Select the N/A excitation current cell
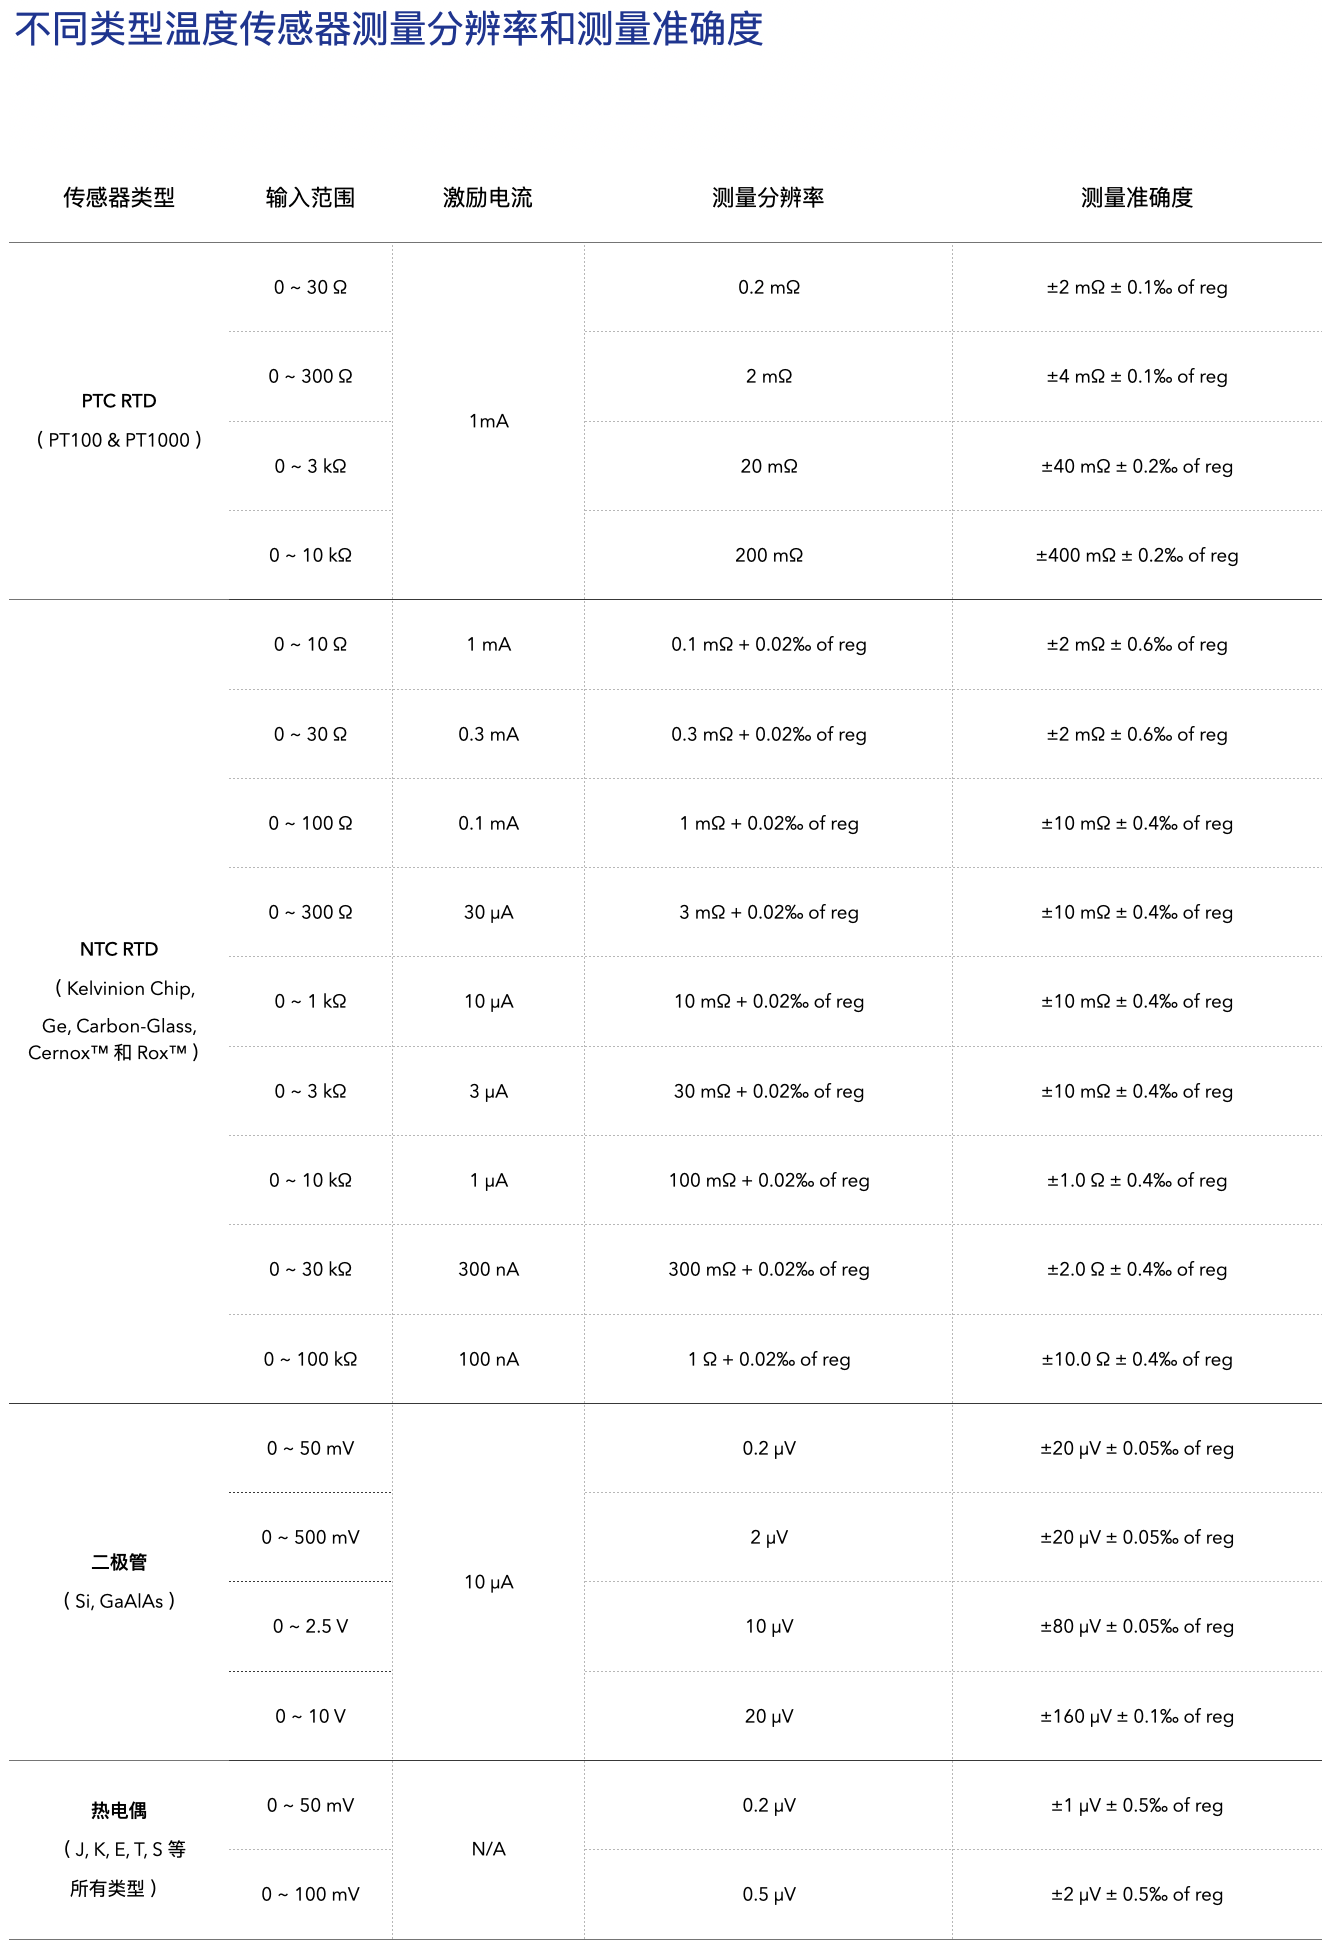1331x1949 pixels. (488, 1849)
